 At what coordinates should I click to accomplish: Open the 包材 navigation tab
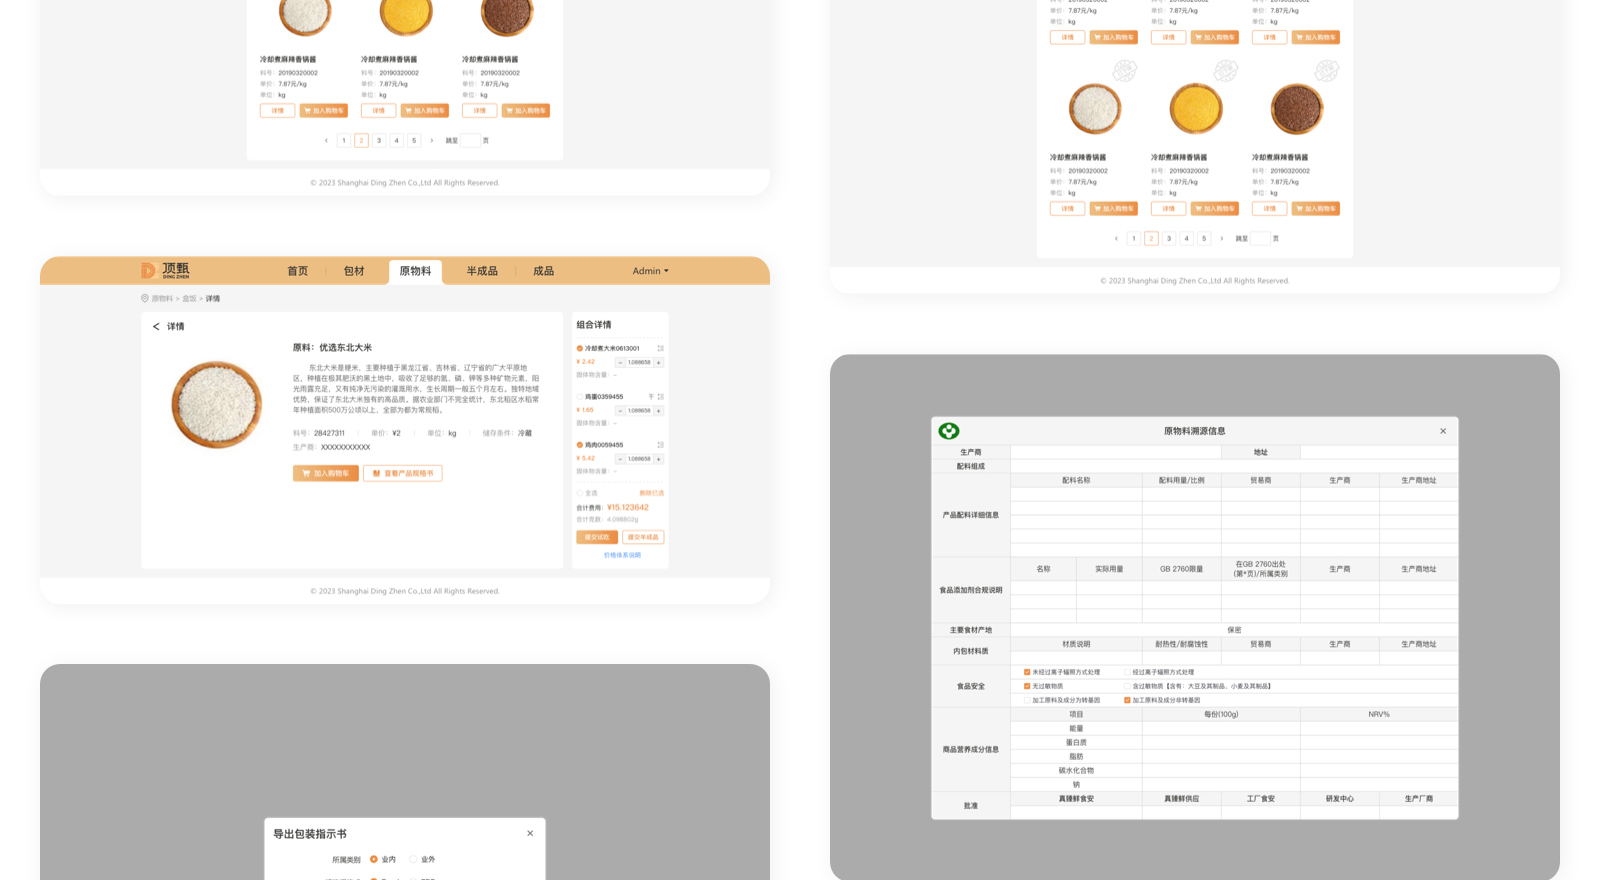pyautogui.click(x=354, y=271)
